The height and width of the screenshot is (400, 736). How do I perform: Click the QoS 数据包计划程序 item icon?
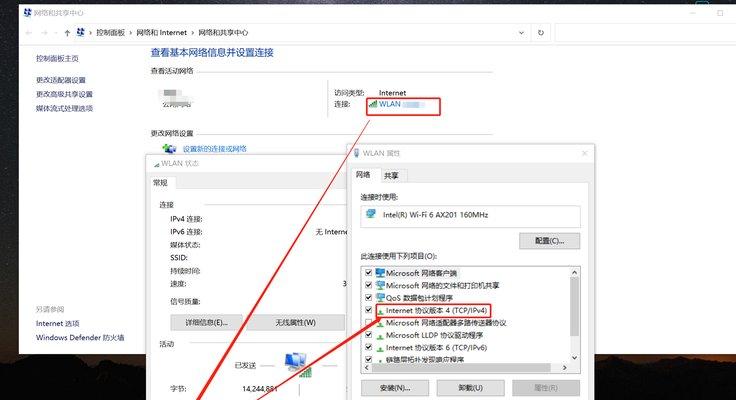click(380, 298)
